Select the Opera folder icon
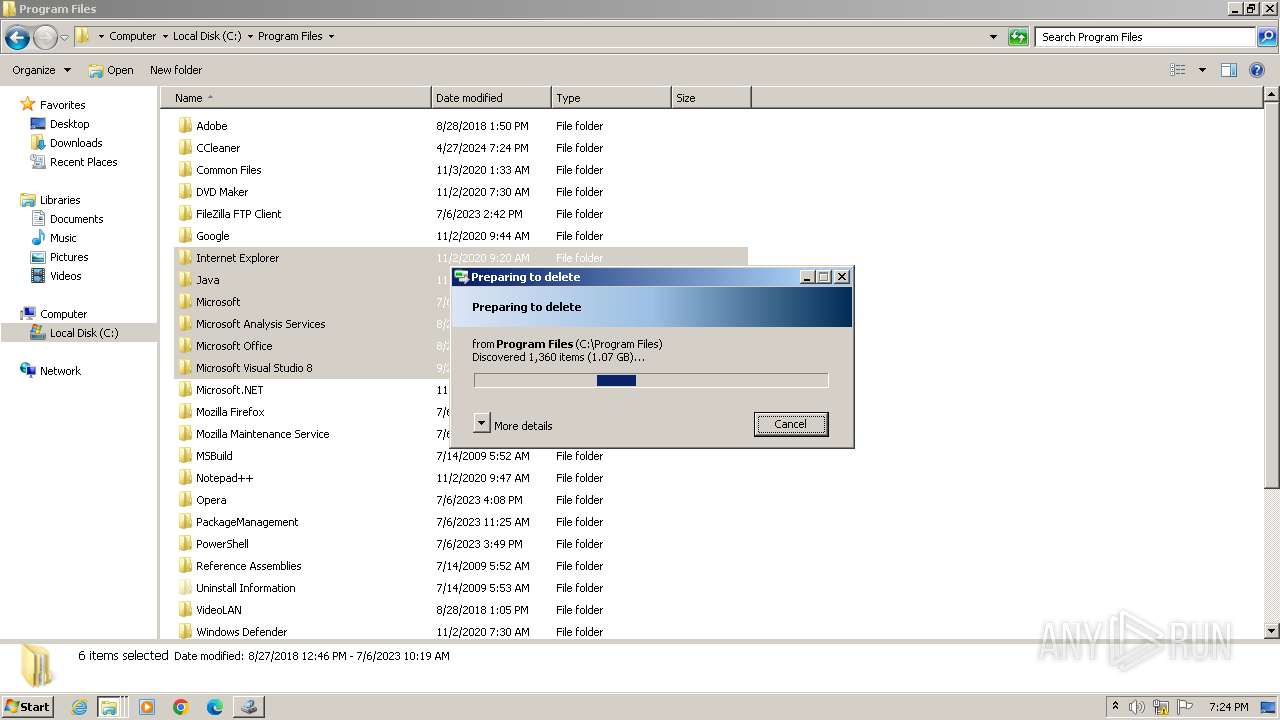 click(x=185, y=500)
